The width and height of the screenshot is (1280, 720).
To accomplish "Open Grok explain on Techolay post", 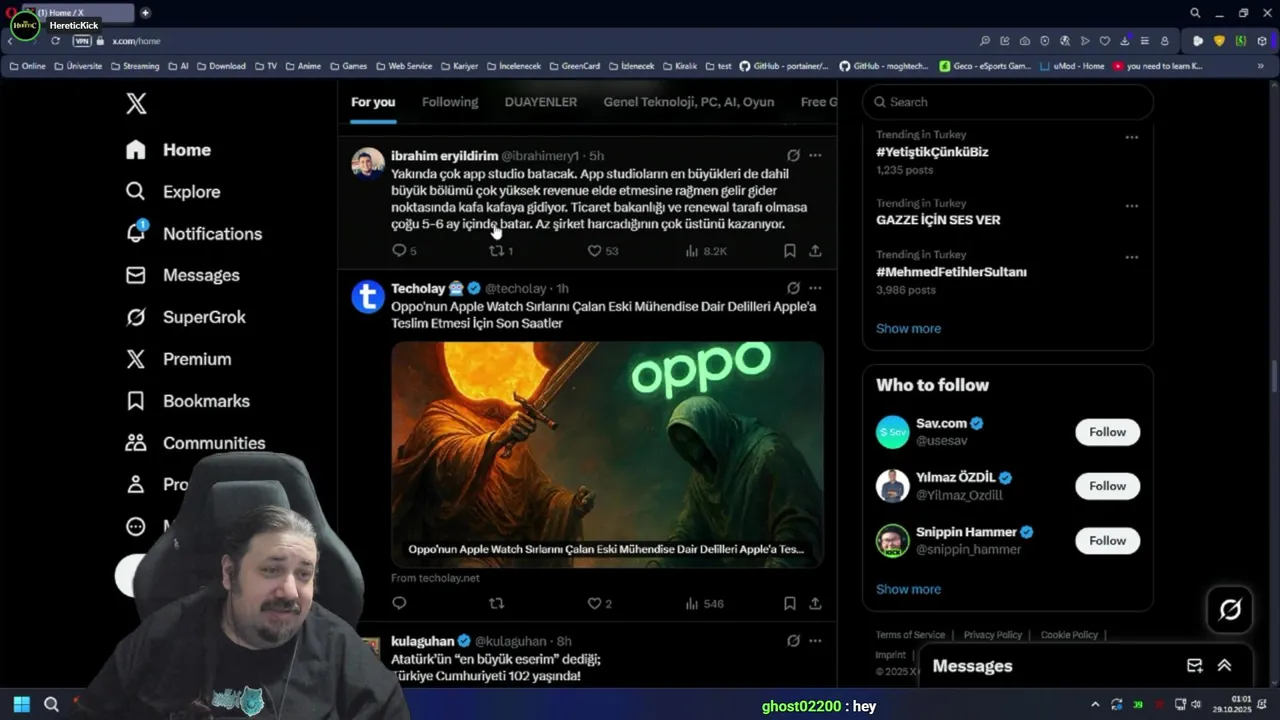I will (793, 288).
